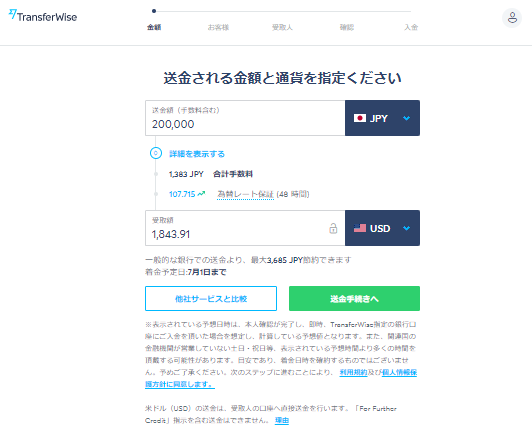This screenshot has height=435, width=532.
Task: Click the lock icon in receive amount field
Action: coord(333,228)
